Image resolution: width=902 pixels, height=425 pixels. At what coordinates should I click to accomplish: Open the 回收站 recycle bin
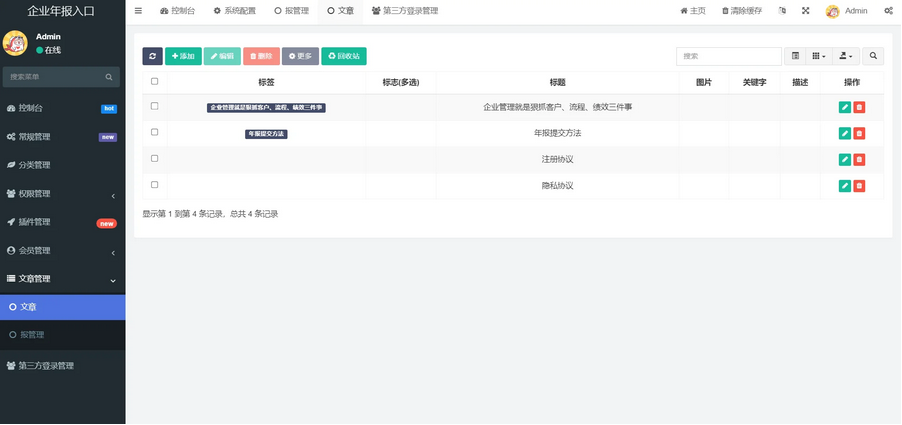343,56
